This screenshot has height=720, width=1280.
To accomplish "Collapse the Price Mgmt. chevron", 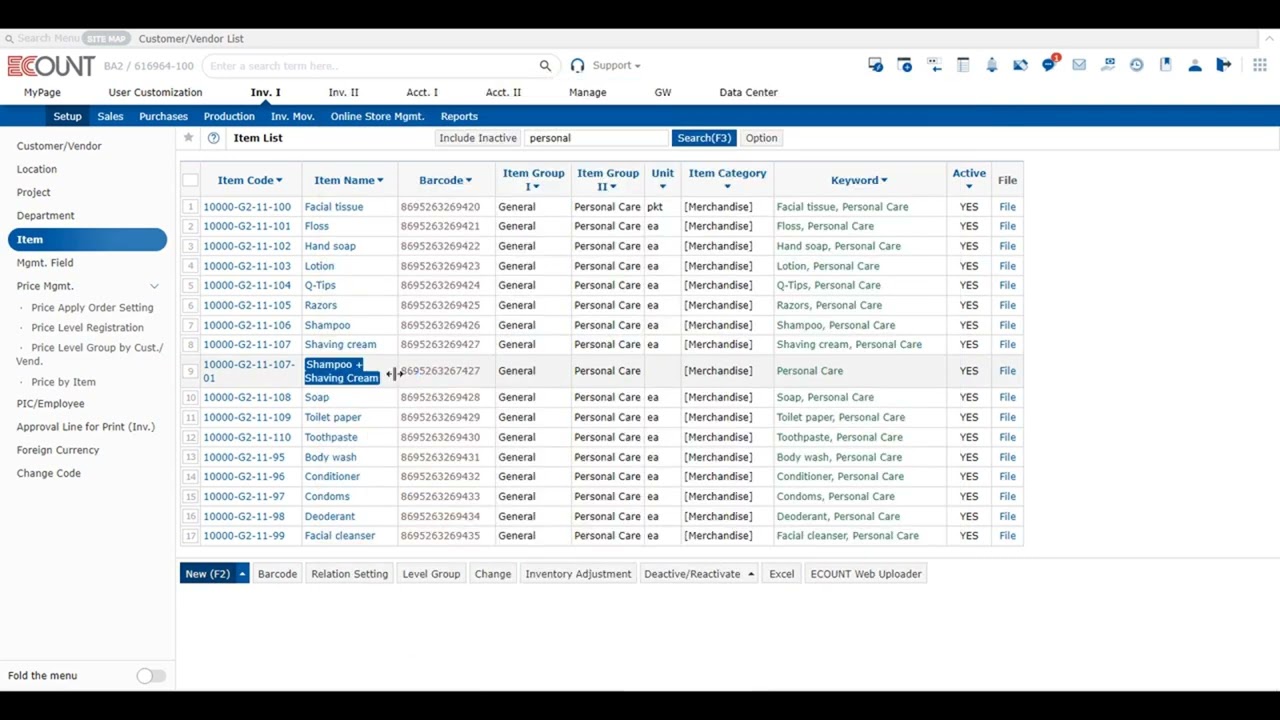I will (154, 286).
